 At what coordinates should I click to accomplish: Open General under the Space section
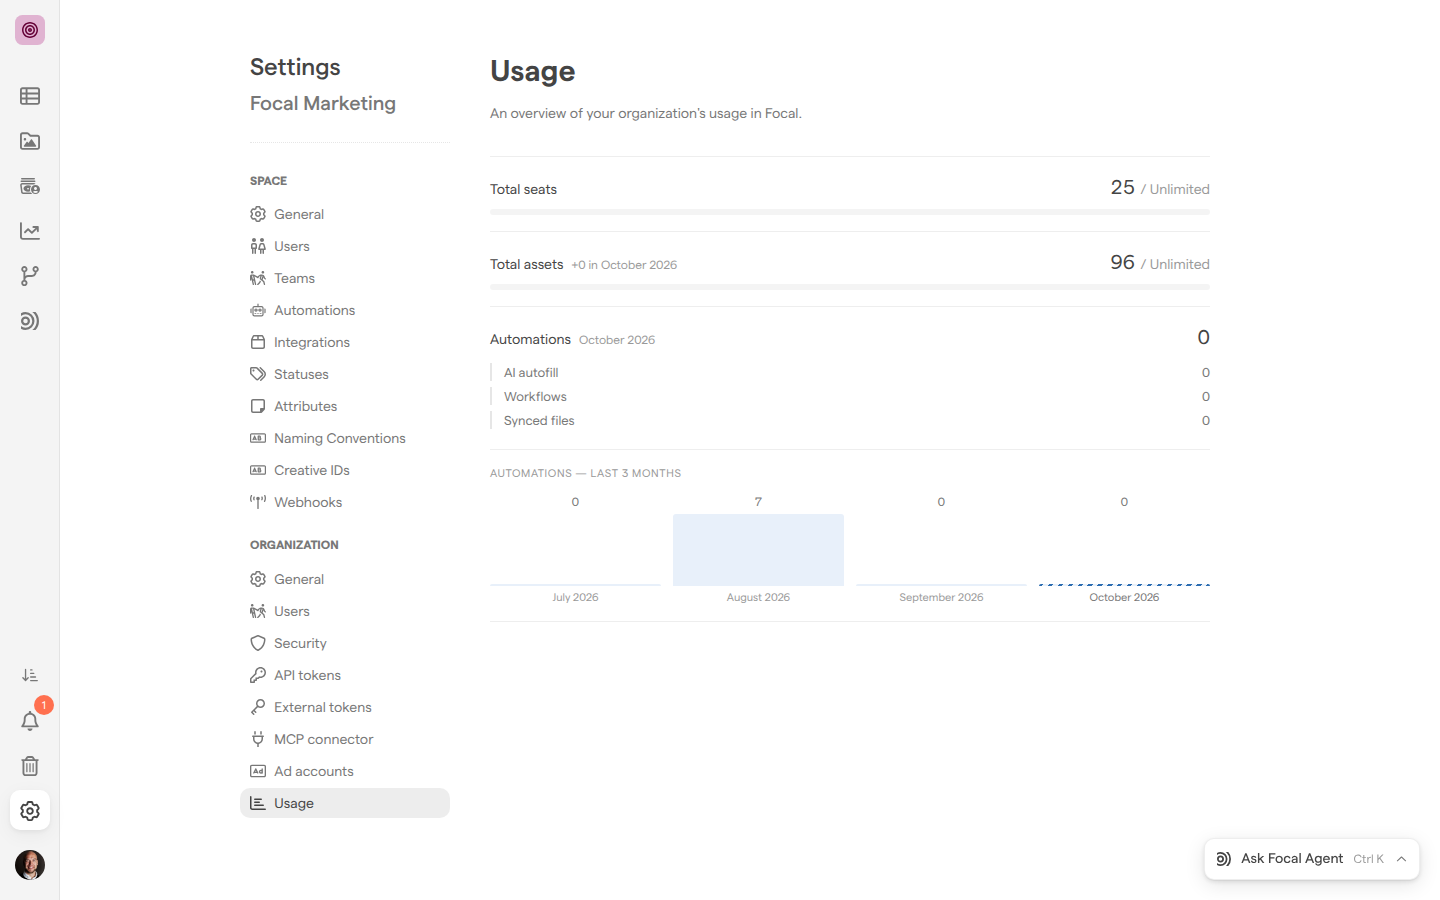click(x=345, y=214)
